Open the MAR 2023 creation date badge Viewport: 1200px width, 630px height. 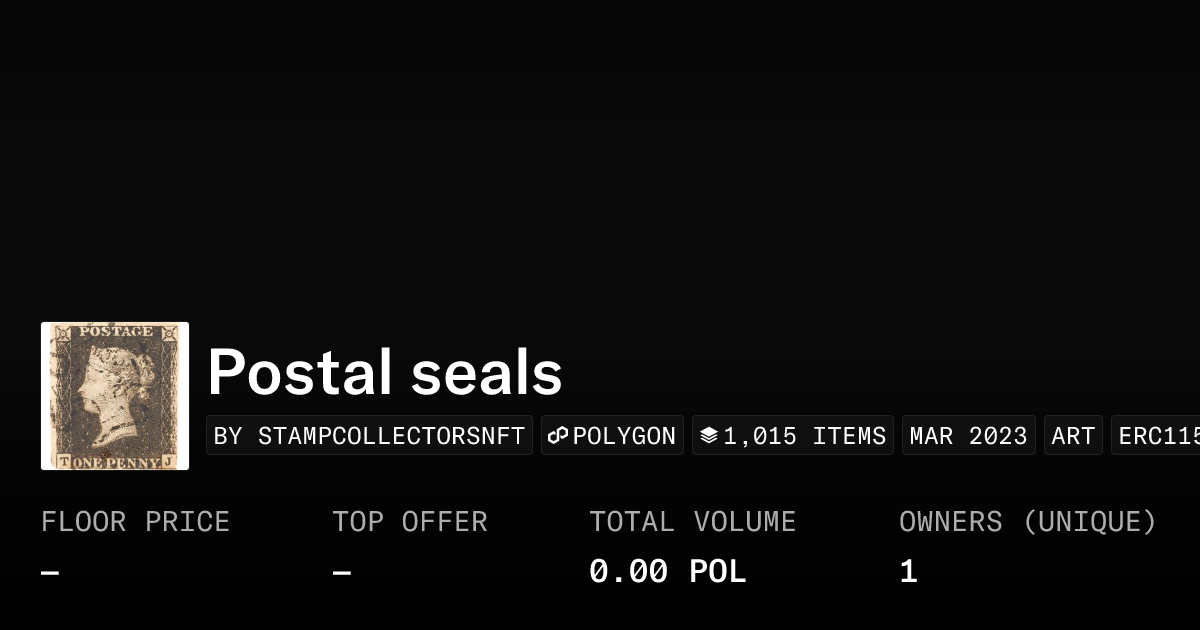[x=968, y=435]
